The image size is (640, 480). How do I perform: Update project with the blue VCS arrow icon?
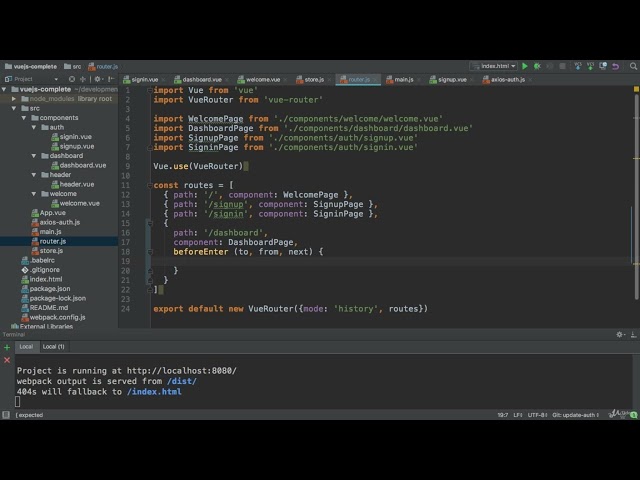click(x=578, y=66)
